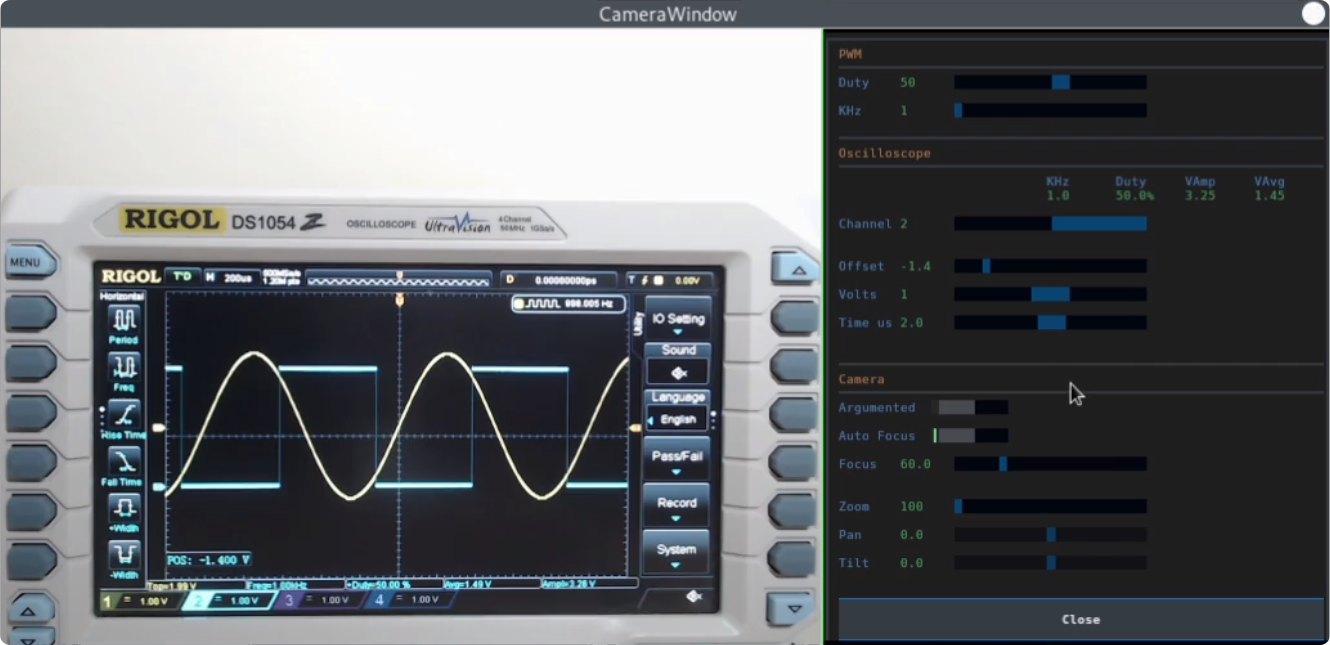Open the IO Setting menu on the oscilloscope
1330x645 pixels.
pyautogui.click(x=678, y=318)
